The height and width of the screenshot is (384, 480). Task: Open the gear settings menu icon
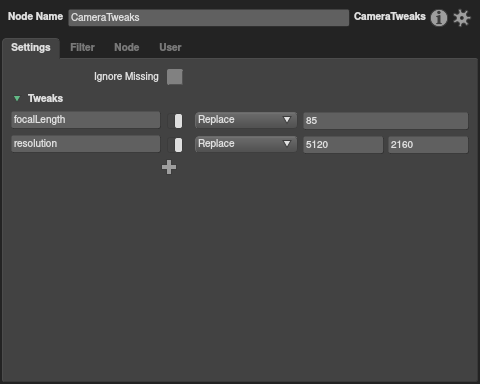(462, 18)
